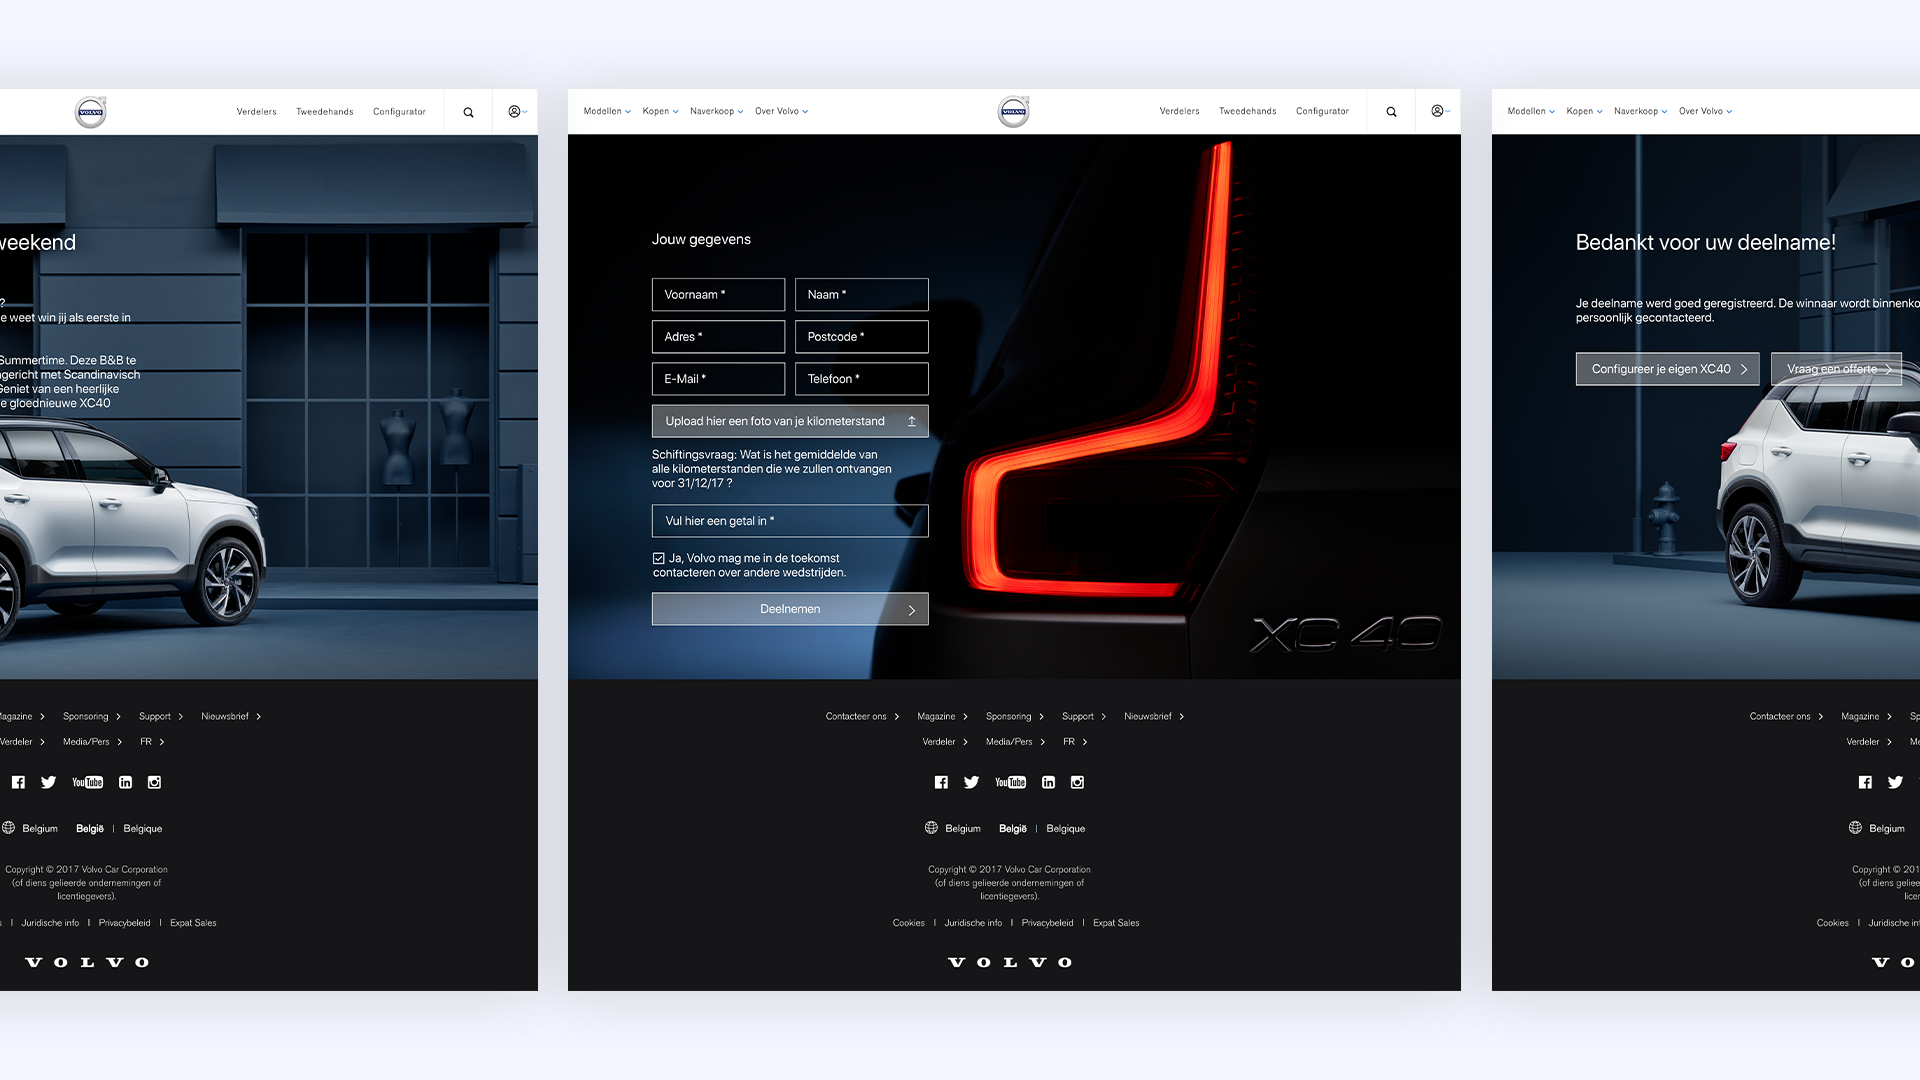Click 'Upload hier een foto van je kilometerstand'
Image resolution: width=1920 pixels, height=1080 pixels.
click(790, 421)
